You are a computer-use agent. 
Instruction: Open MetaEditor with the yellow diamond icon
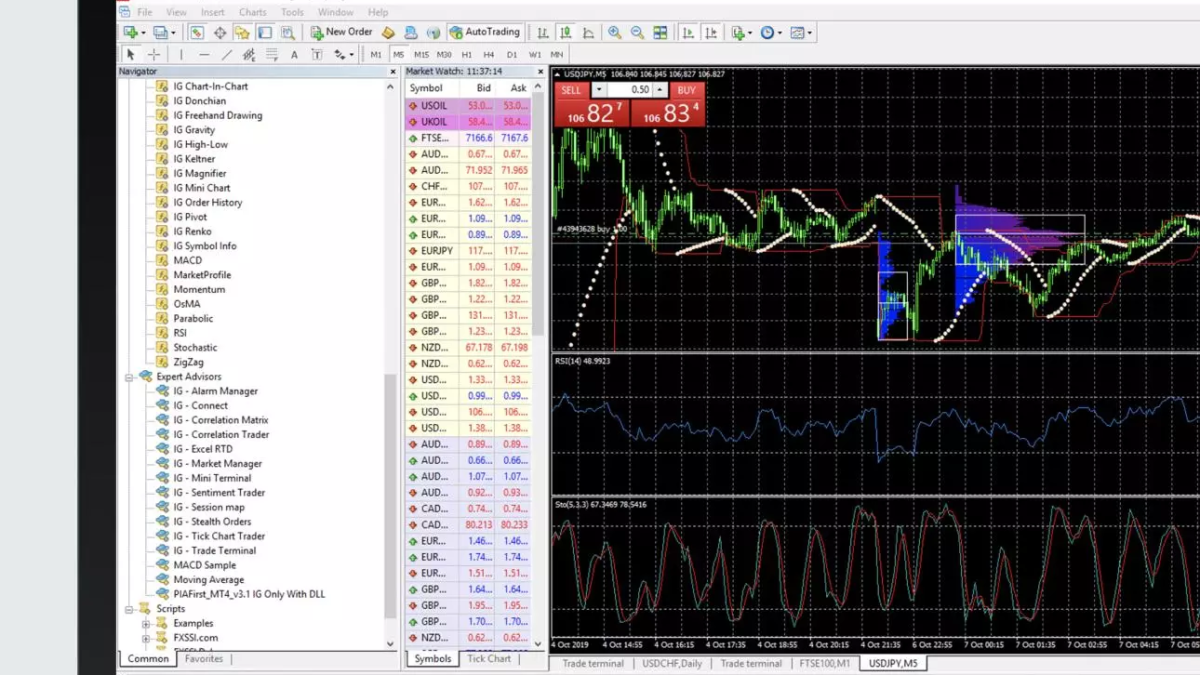[388, 32]
